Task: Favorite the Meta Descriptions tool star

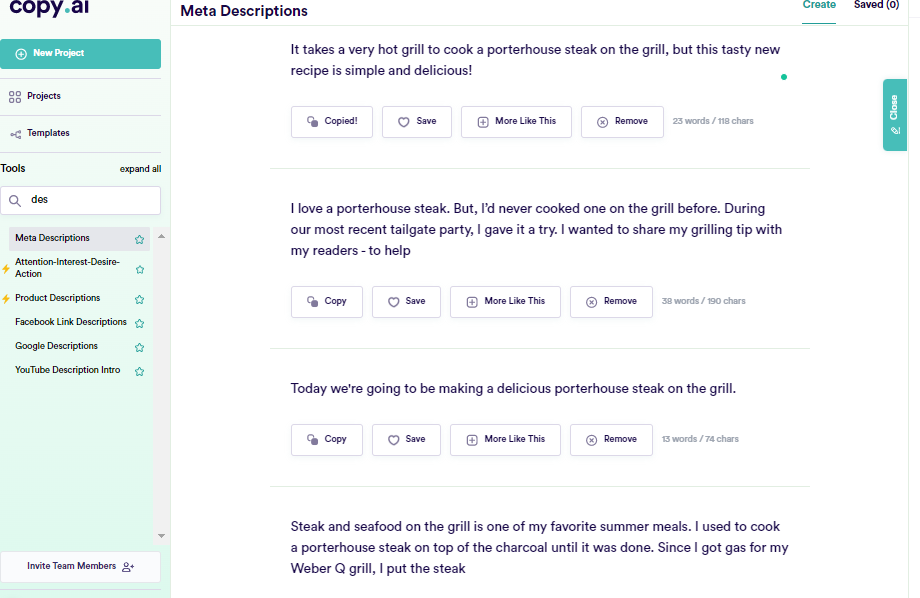Action: coord(140,239)
